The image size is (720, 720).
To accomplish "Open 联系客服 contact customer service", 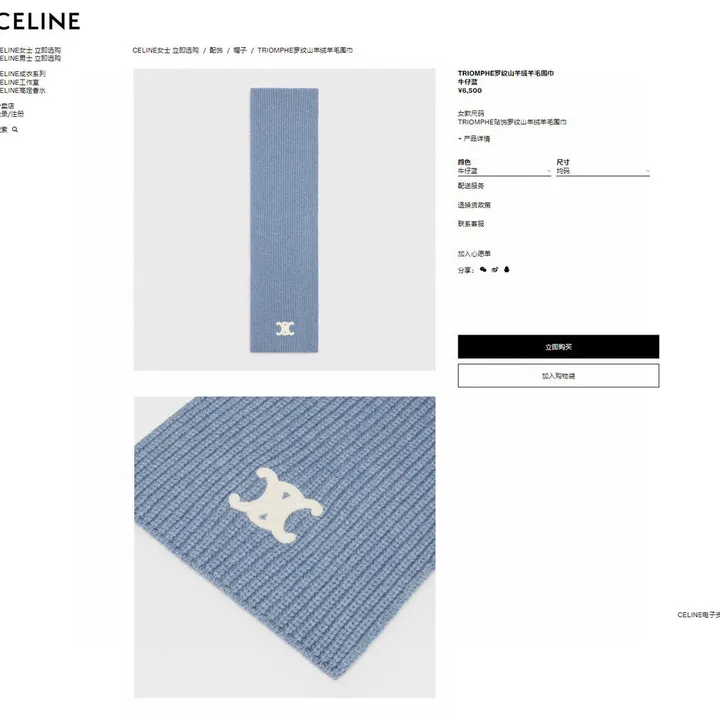I will 471,224.
